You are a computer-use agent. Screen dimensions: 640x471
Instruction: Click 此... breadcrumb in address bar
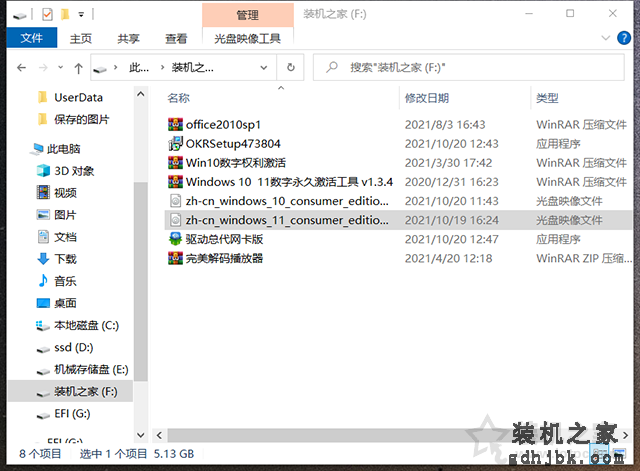(139, 67)
